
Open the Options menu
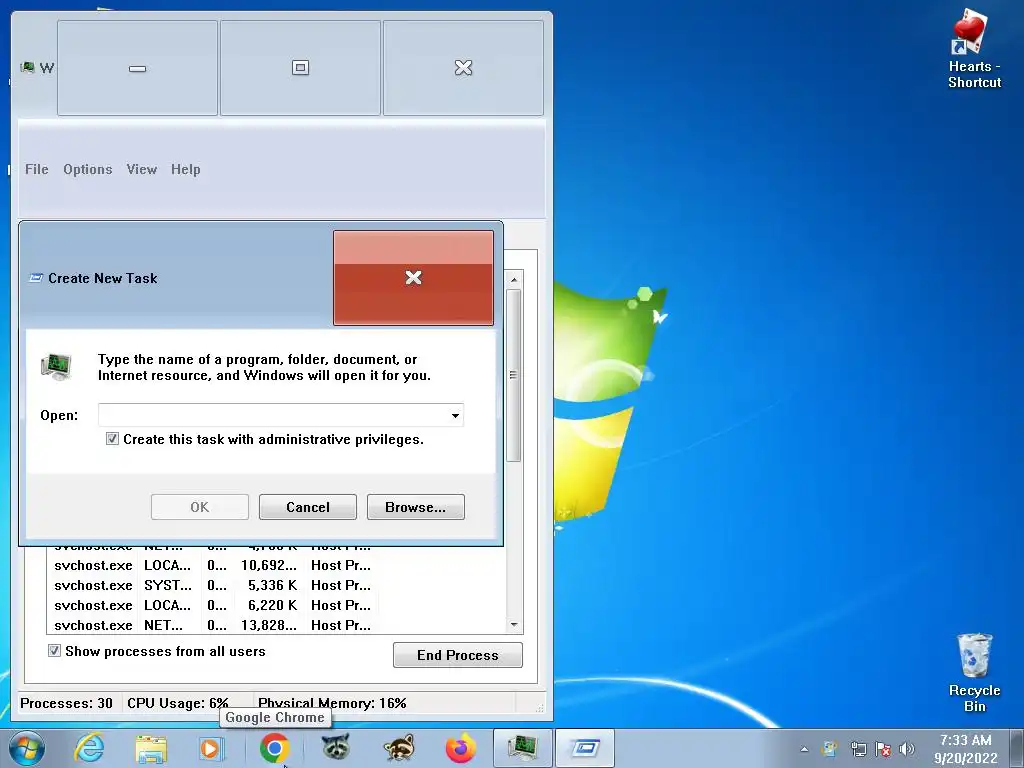point(88,169)
